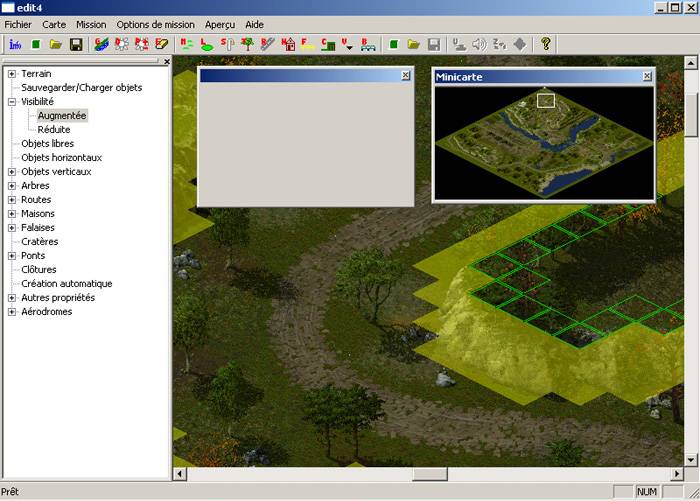Close the Minicarte panel
Screen dimensions: 700x501
(646, 76)
